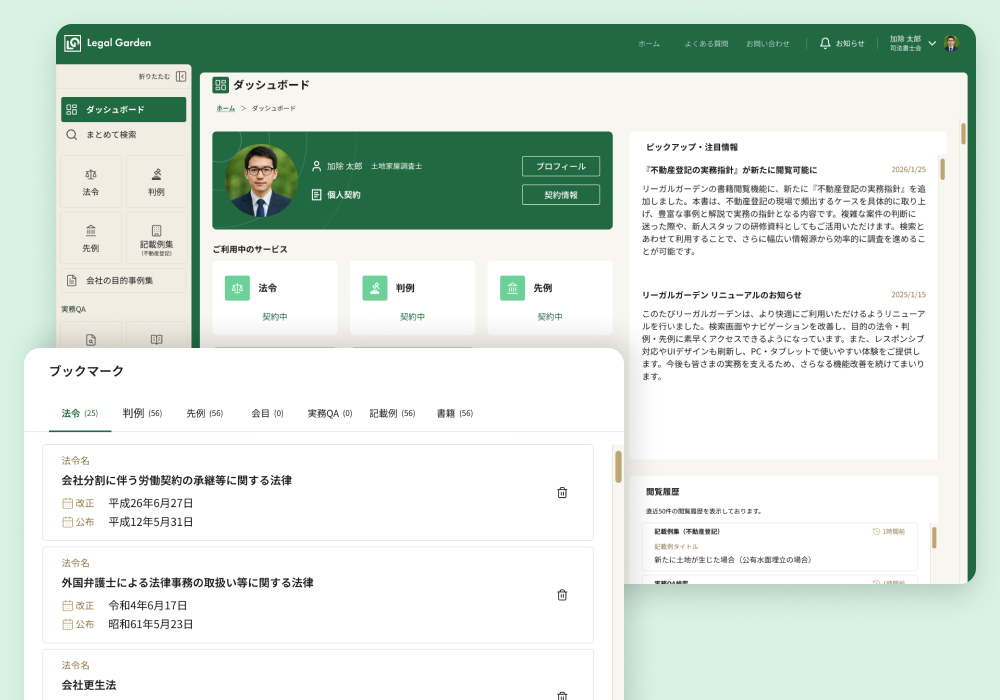Open the 判例 service card

coord(412,298)
